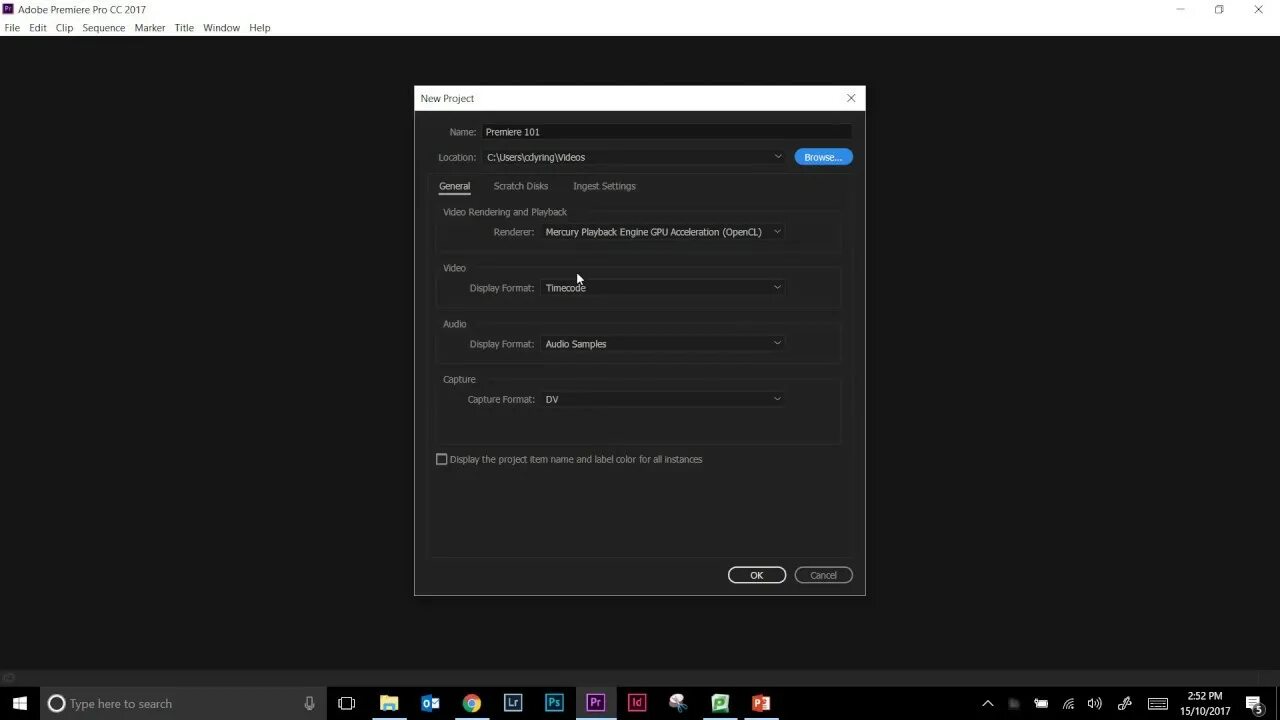Image resolution: width=1280 pixels, height=720 pixels.
Task: Open the Snipping Tool taskbar icon
Action: pos(678,703)
